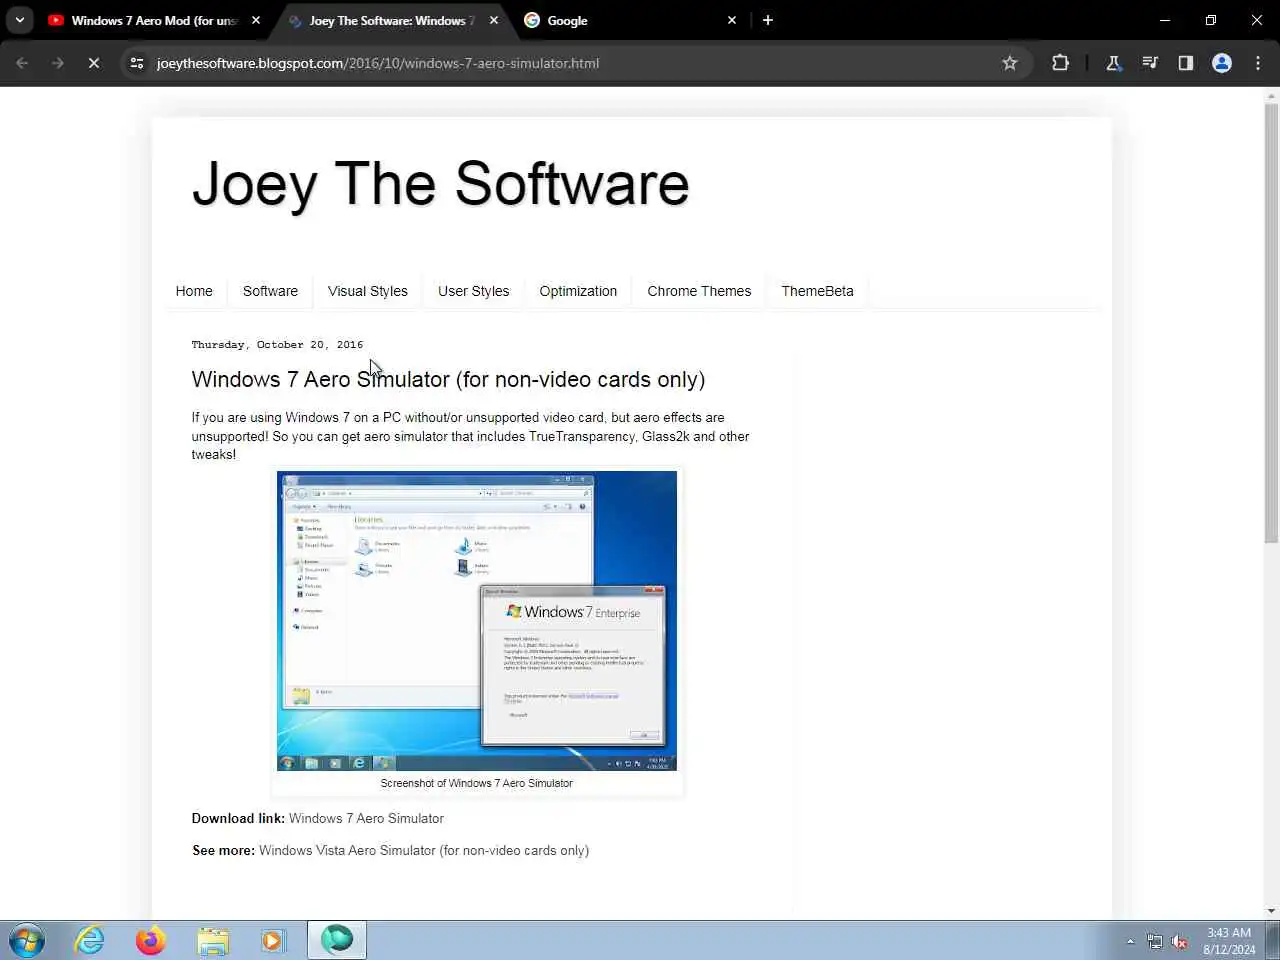Click the active browser taskbar button
The height and width of the screenshot is (960, 1280).
click(337, 940)
